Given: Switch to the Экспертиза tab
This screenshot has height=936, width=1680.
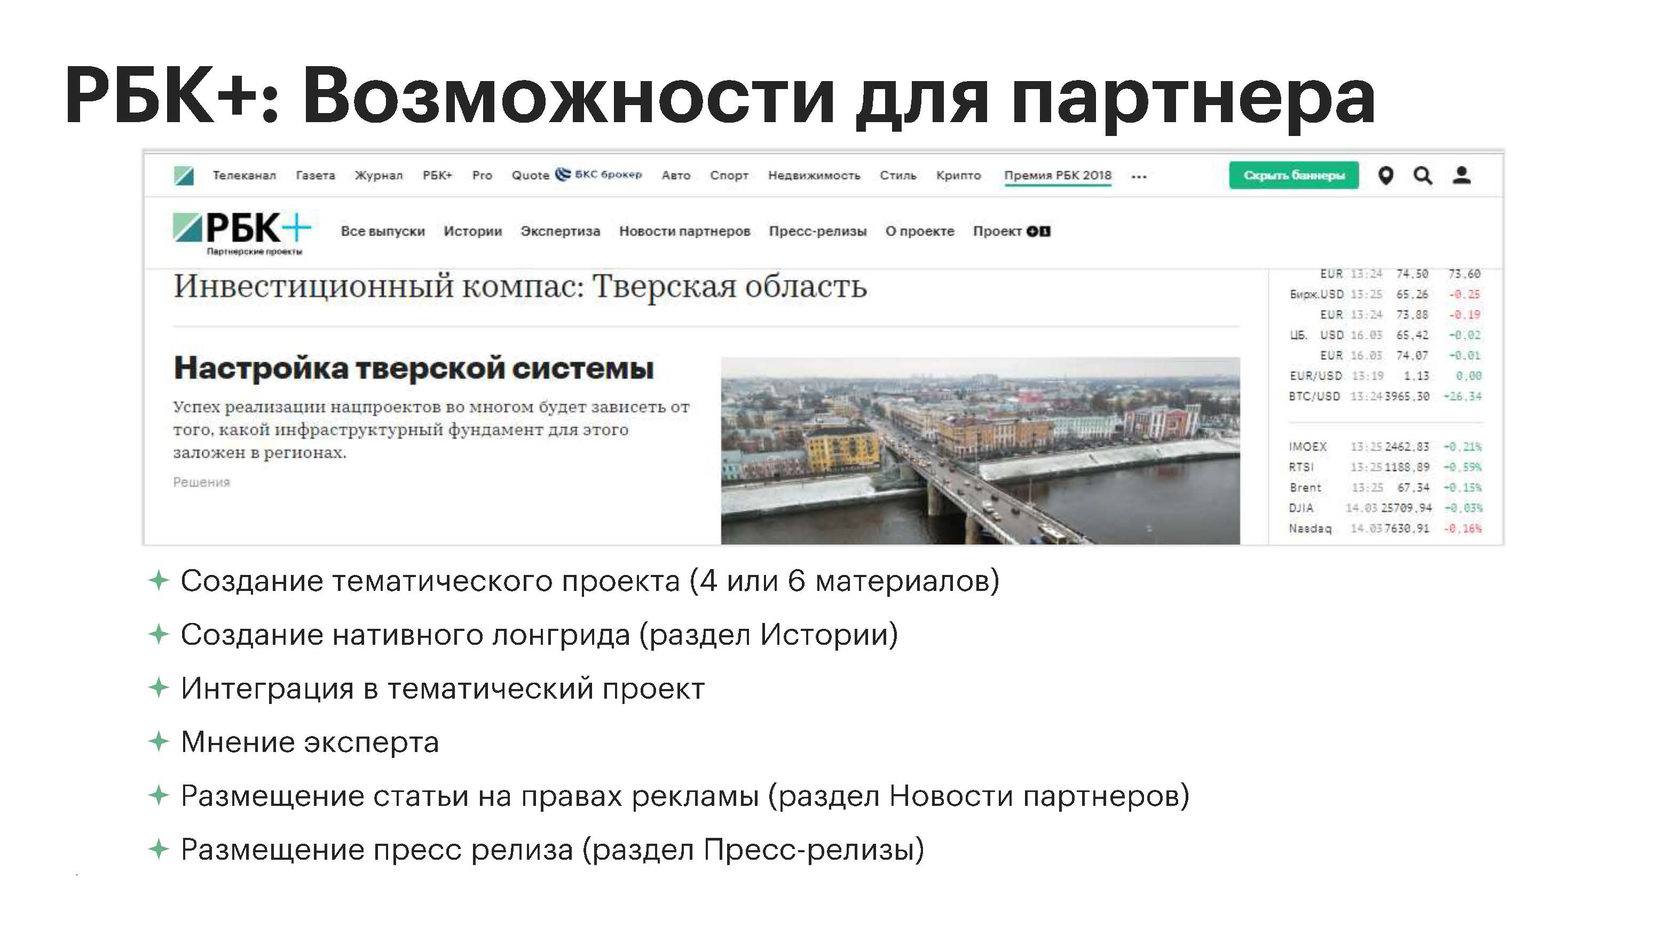Looking at the screenshot, I should tap(560, 231).
